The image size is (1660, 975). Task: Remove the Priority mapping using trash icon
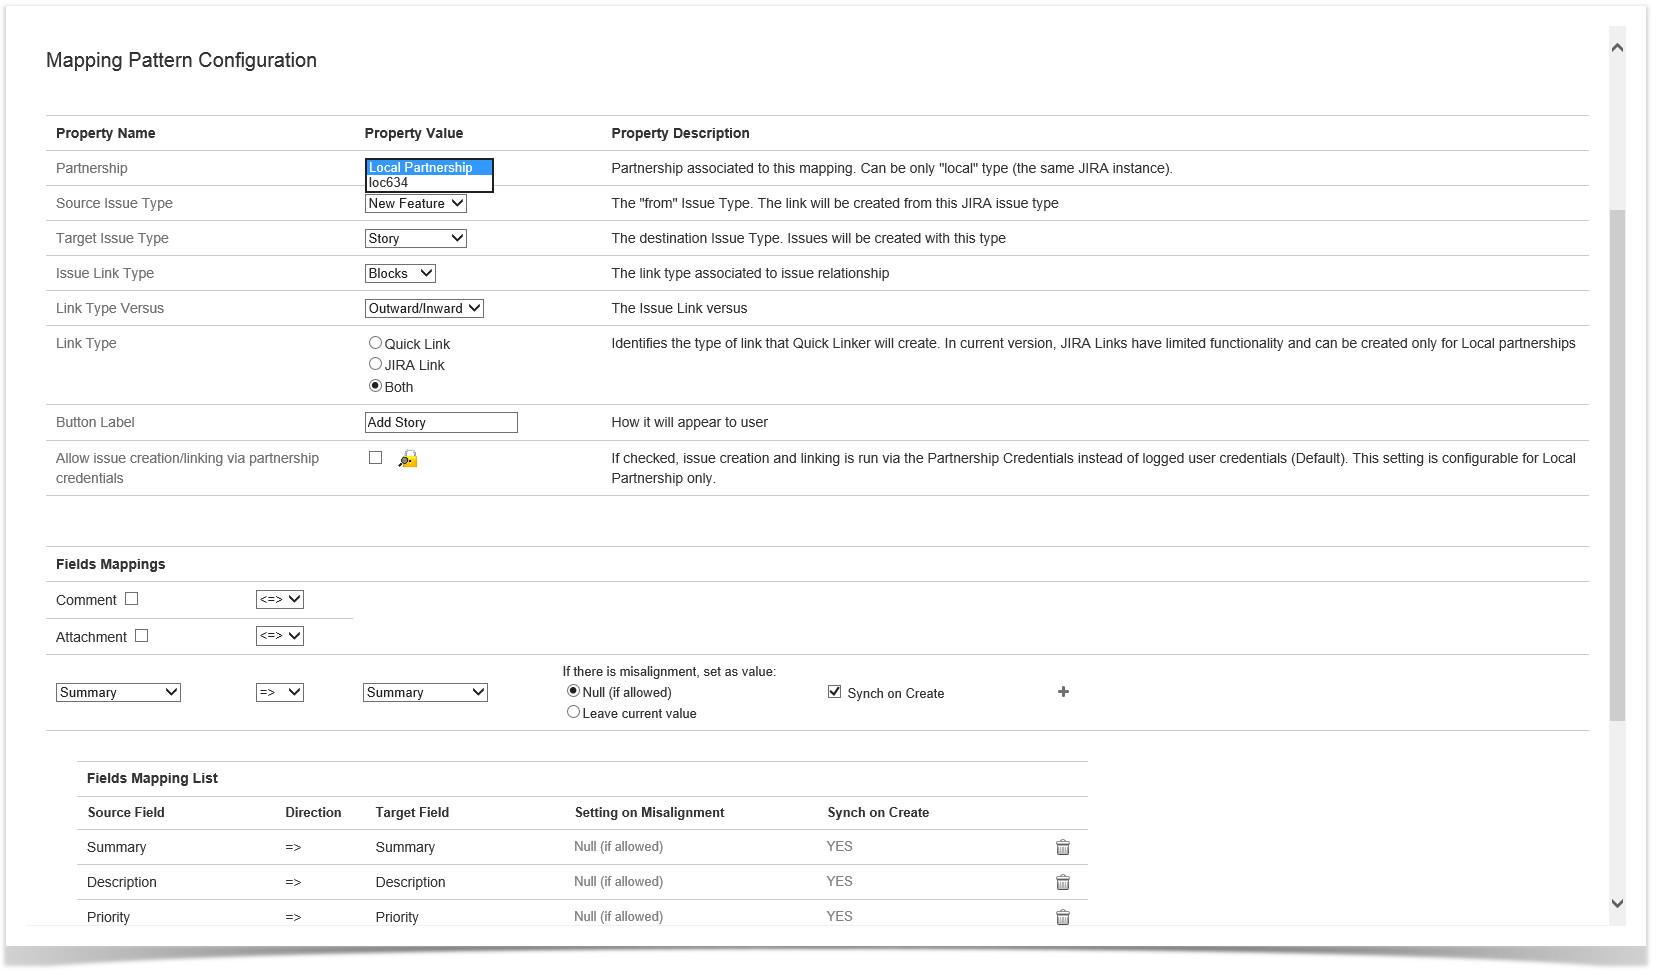click(1063, 917)
